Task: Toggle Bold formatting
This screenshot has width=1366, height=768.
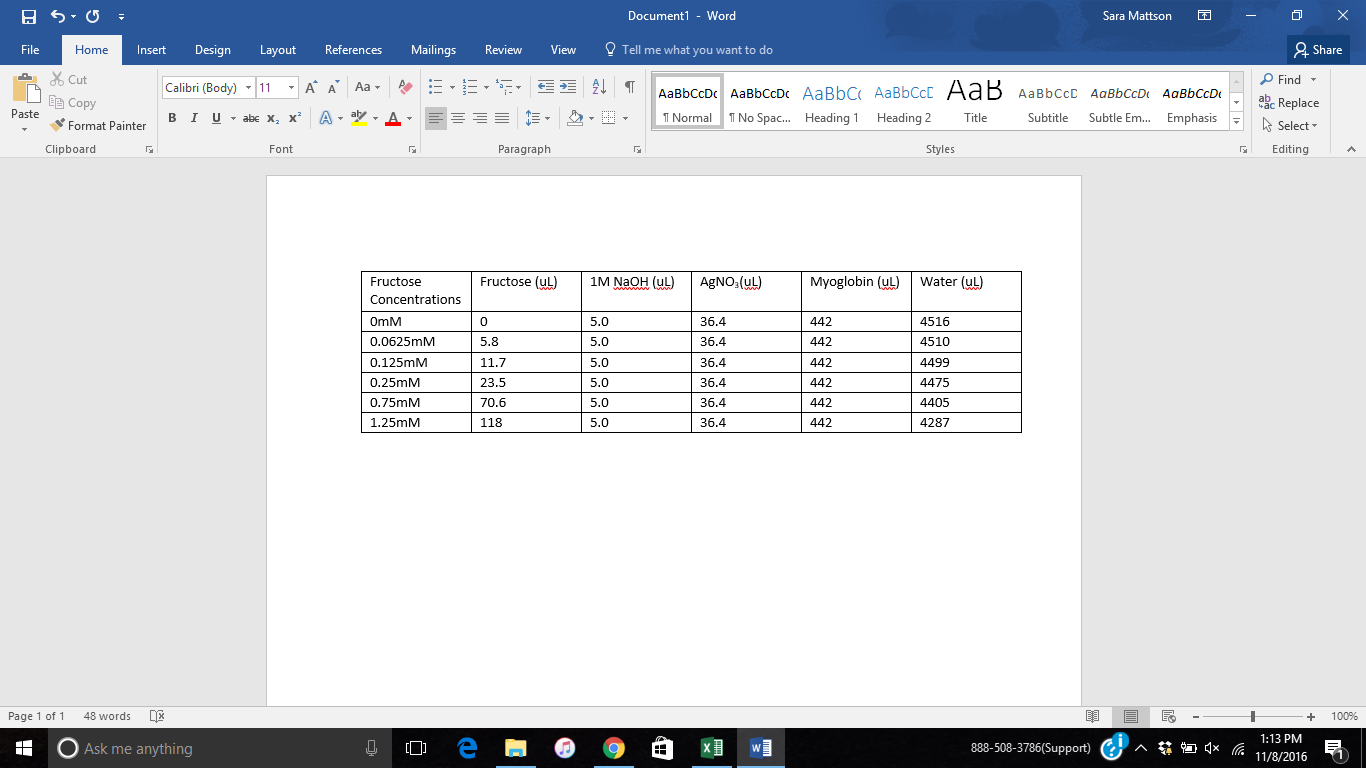Action: point(172,118)
